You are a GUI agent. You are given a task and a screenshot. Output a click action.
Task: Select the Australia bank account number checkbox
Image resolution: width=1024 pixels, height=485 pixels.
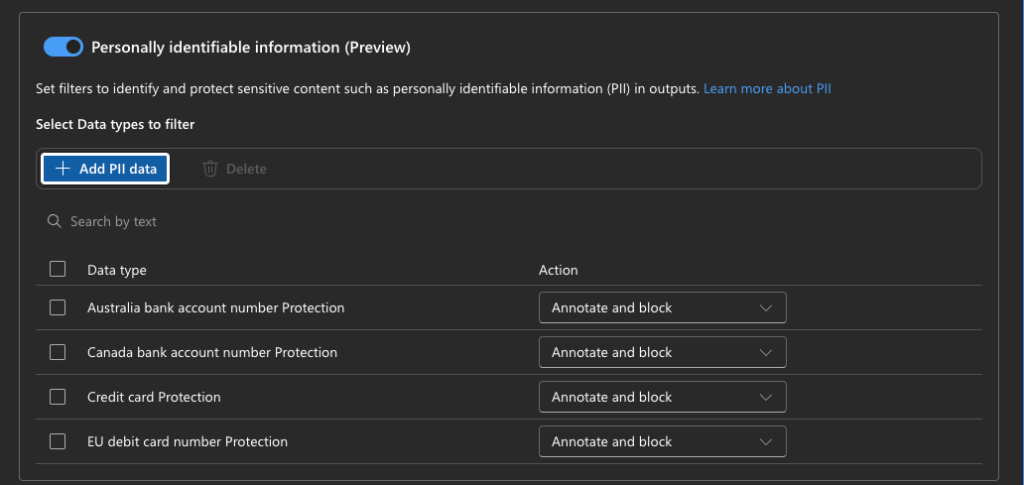coord(58,308)
